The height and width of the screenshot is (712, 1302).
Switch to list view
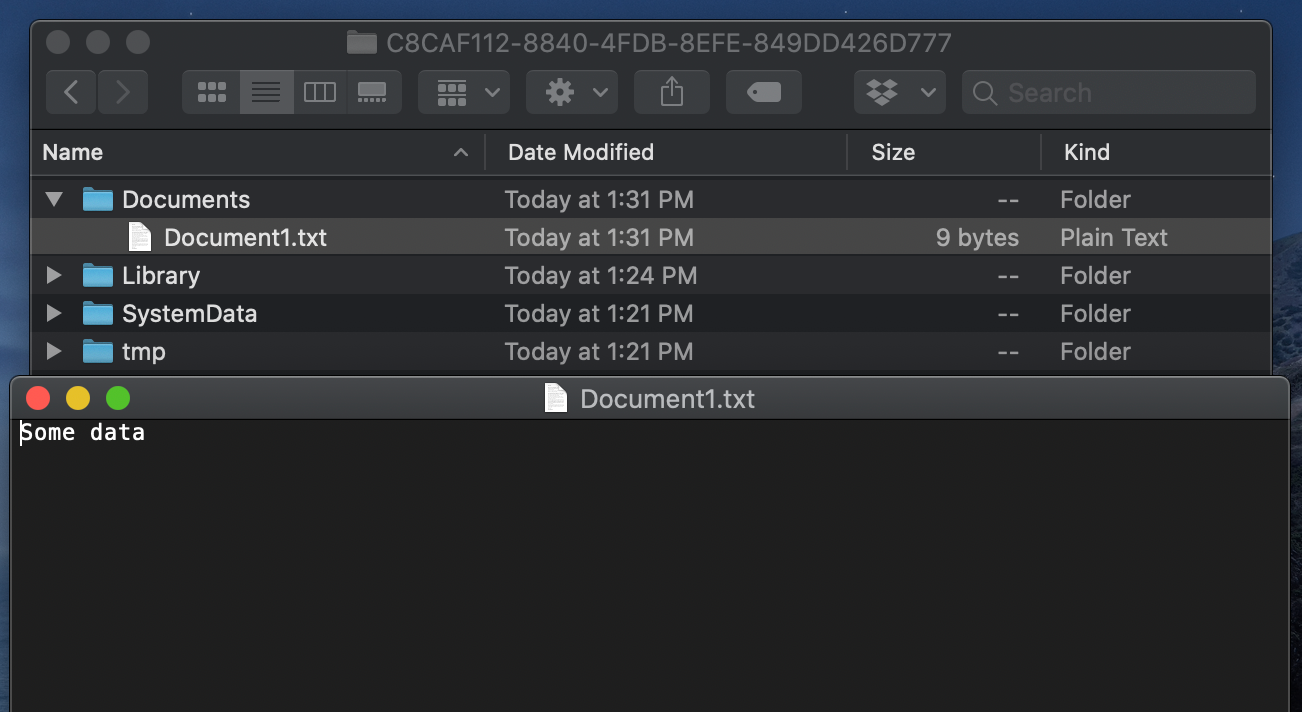click(x=265, y=91)
